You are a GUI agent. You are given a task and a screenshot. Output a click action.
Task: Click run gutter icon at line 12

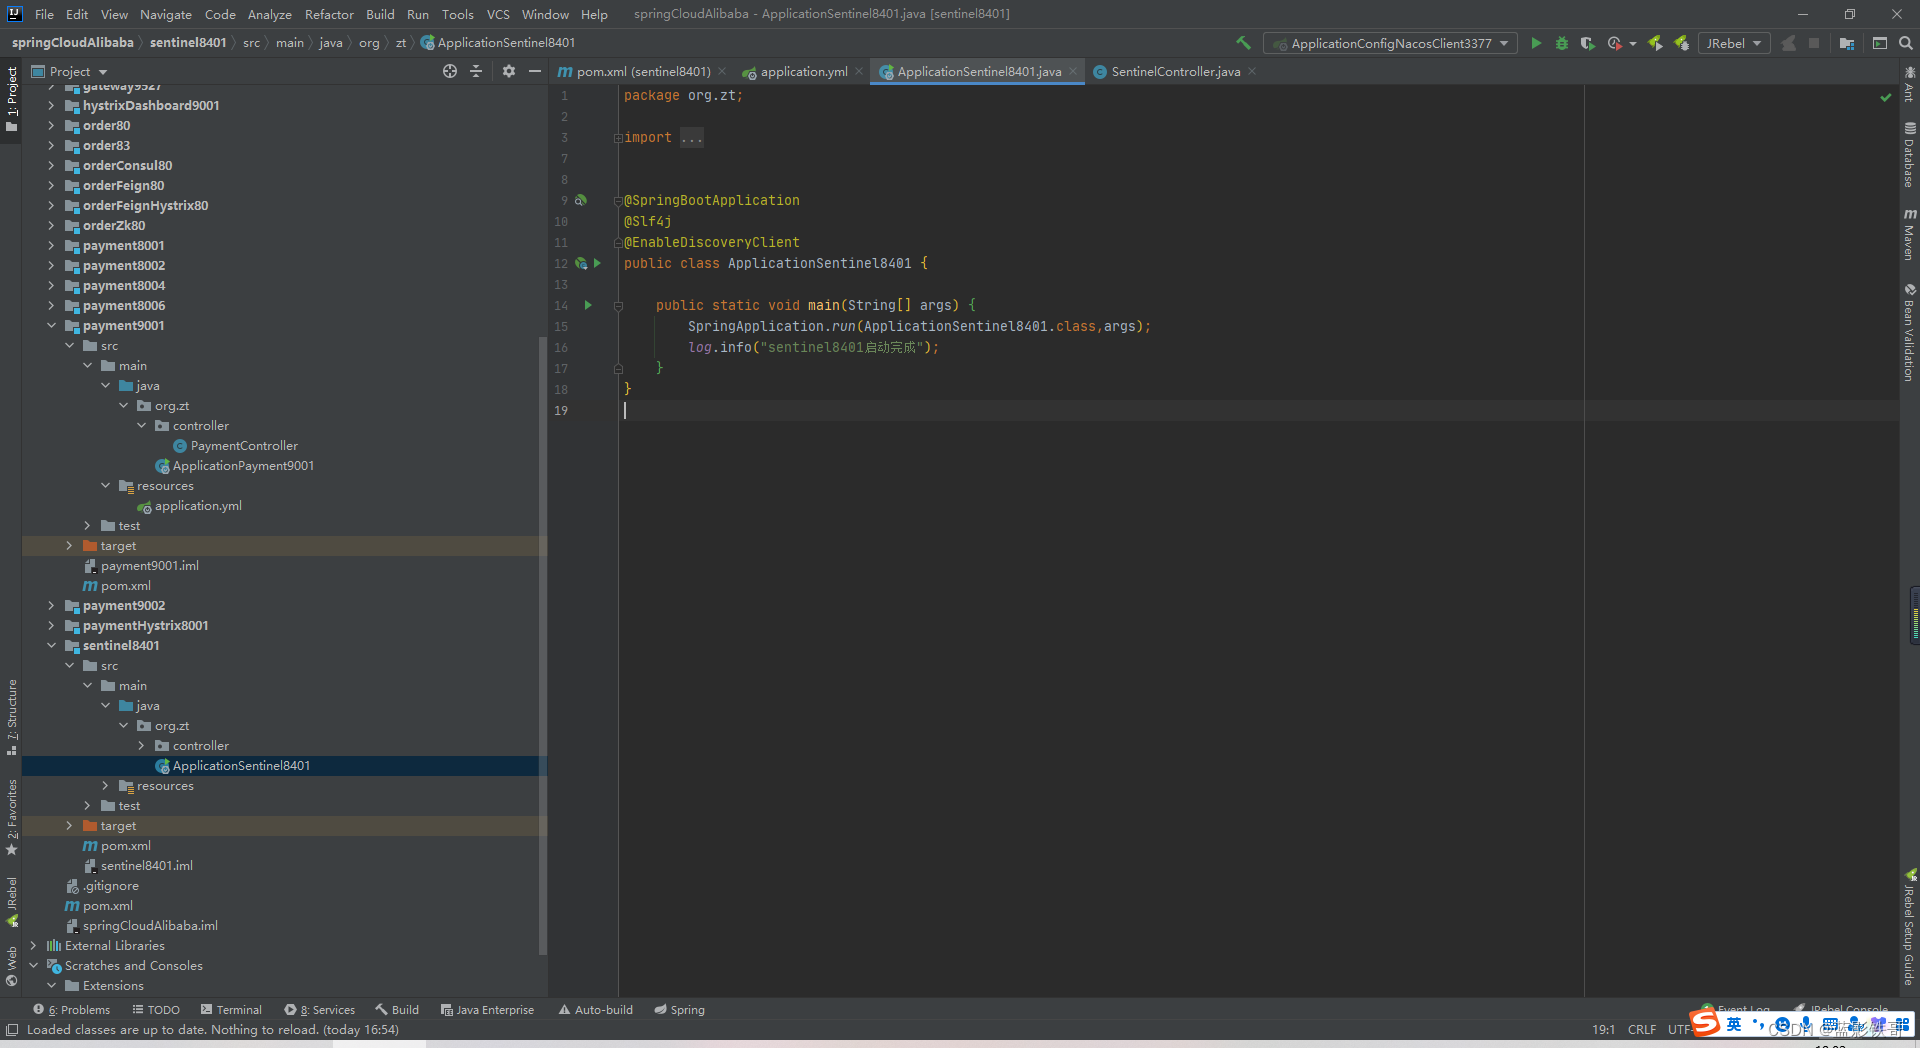coord(597,263)
